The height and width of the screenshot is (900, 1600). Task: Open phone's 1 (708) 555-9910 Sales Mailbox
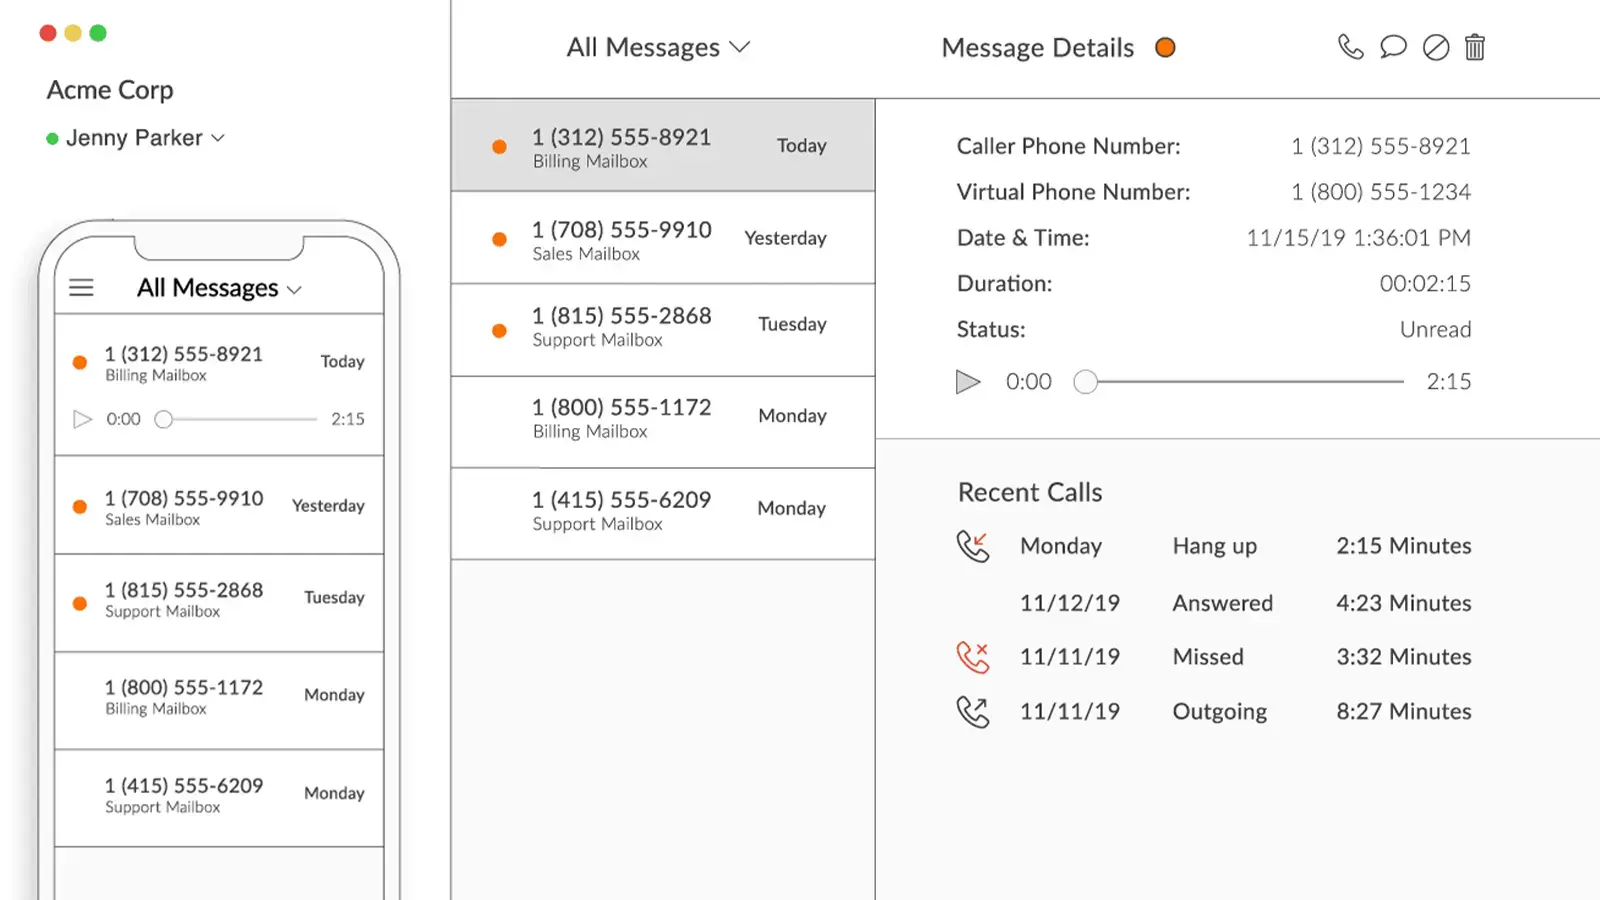219,505
